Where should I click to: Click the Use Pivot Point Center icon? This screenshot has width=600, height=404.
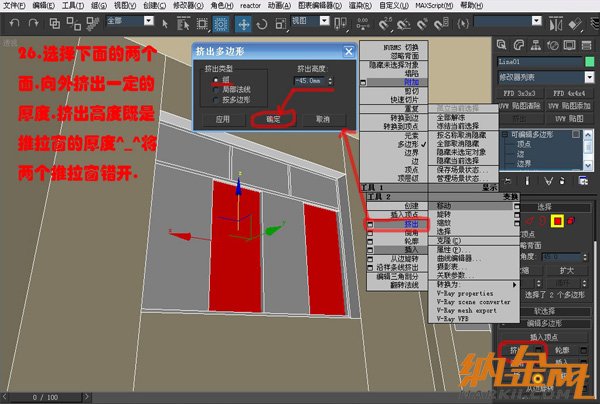pos(340,24)
